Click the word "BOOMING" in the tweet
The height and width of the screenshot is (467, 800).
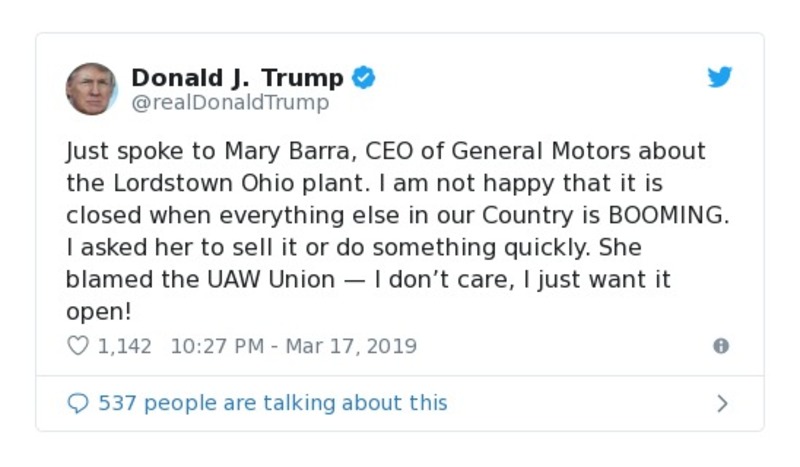click(670, 216)
